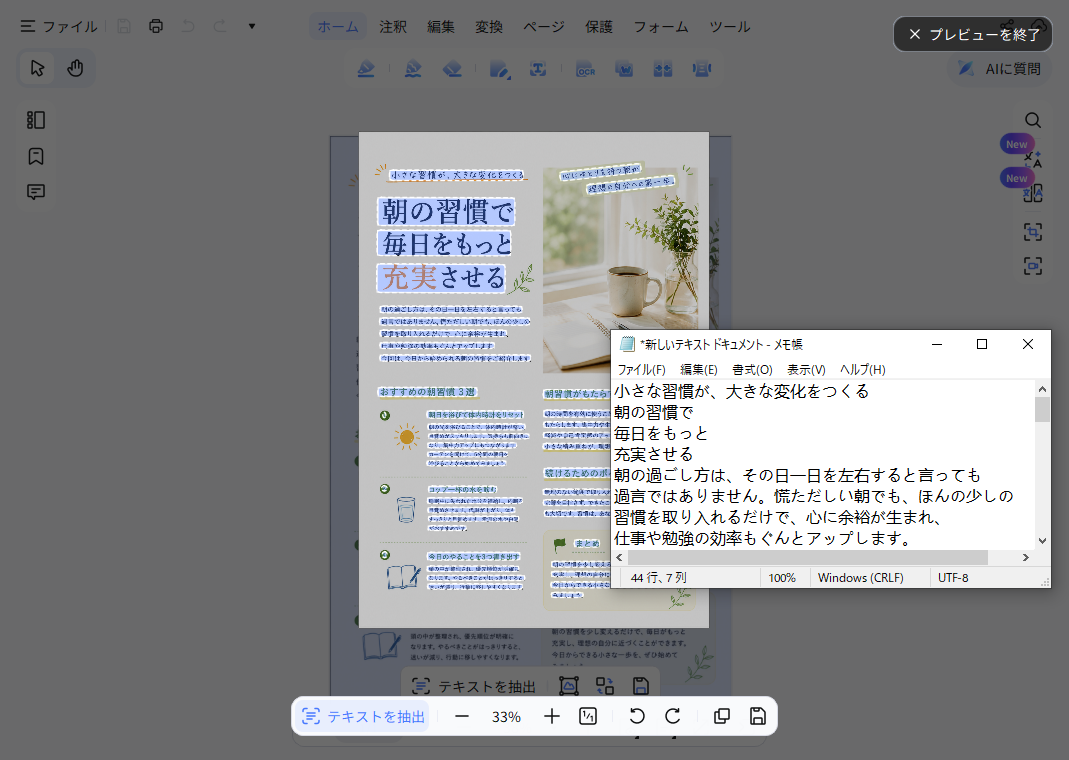1069x760 pixels.
Task: Switch to the 保護 tab
Action: point(599,27)
